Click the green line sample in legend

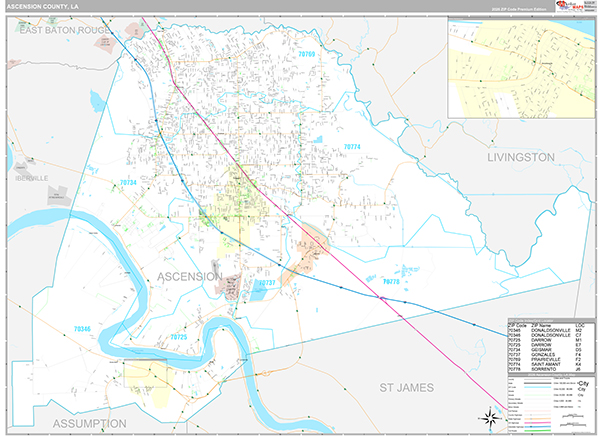point(537,431)
